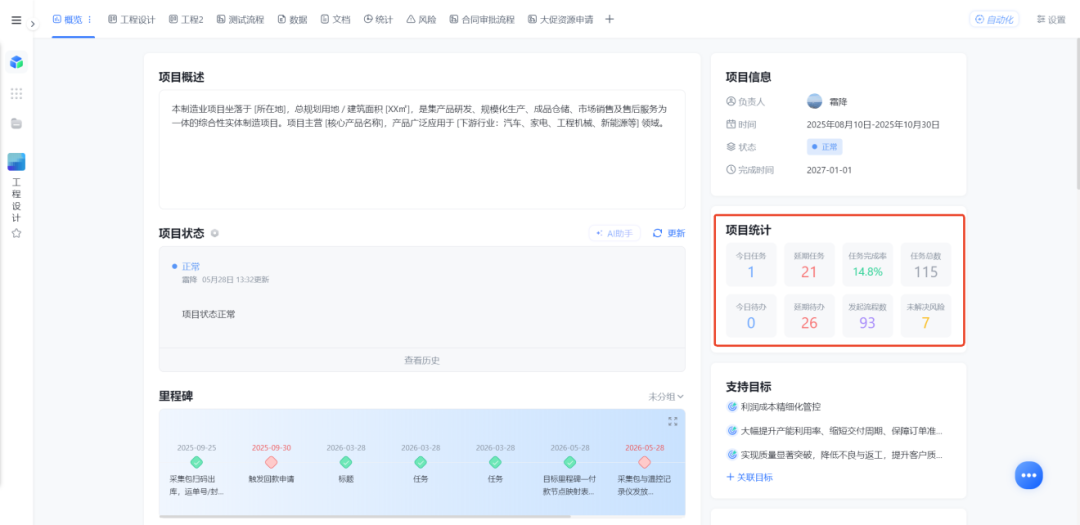The height and width of the screenshot is (525, 1080).
Task: Launch the AI助手 assistant
Action: pyautogui.click(x=614, y=234)
